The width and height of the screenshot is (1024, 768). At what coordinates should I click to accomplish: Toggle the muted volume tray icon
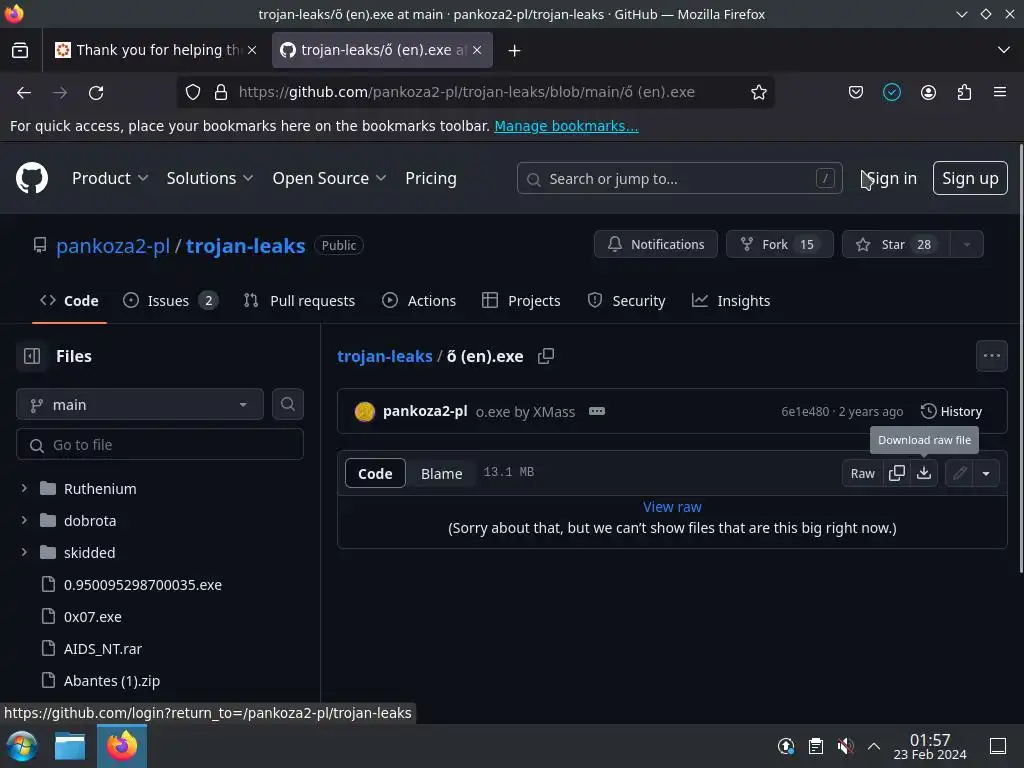point(845,746)
